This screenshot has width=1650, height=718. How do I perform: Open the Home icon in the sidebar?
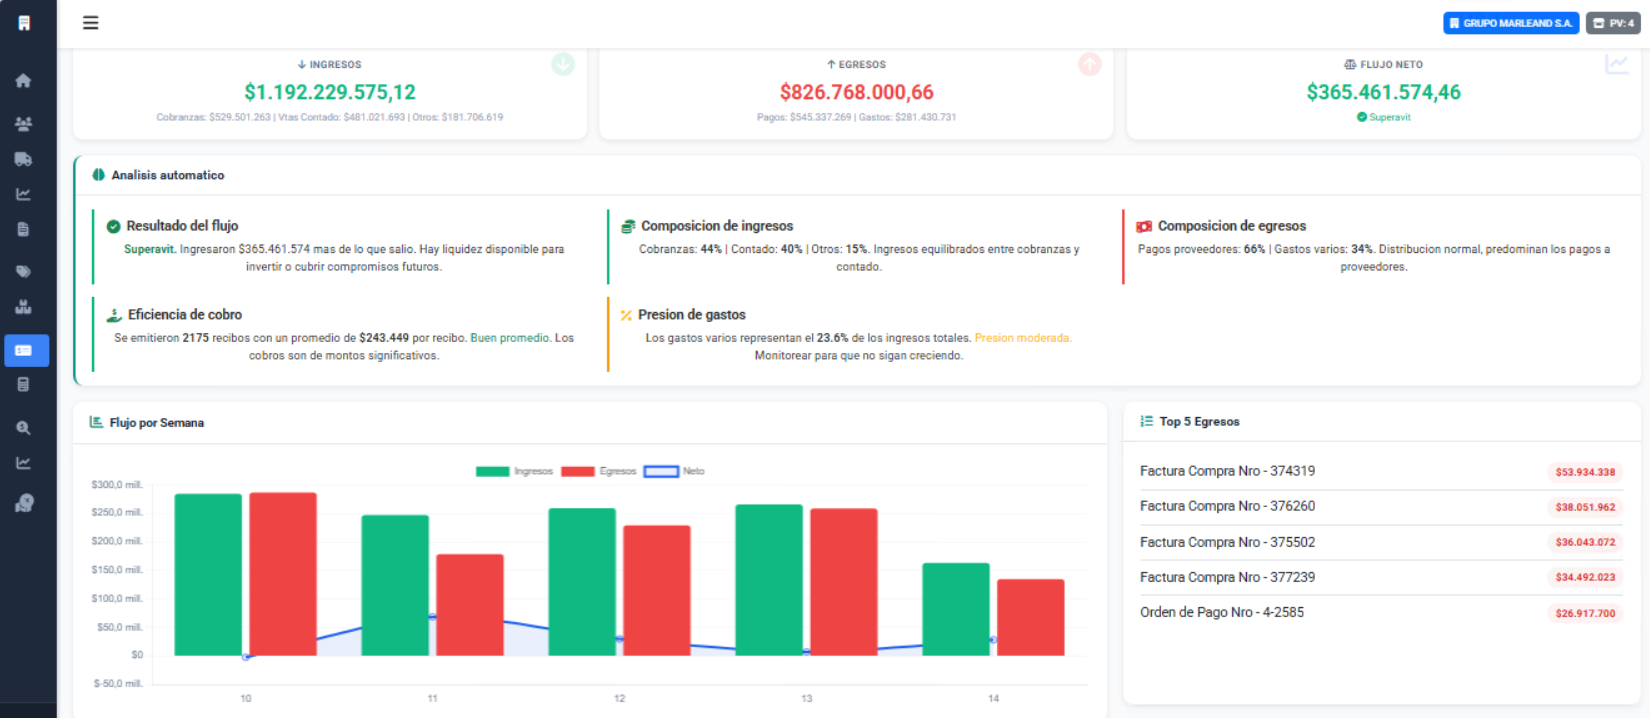(x=23, y=81)
